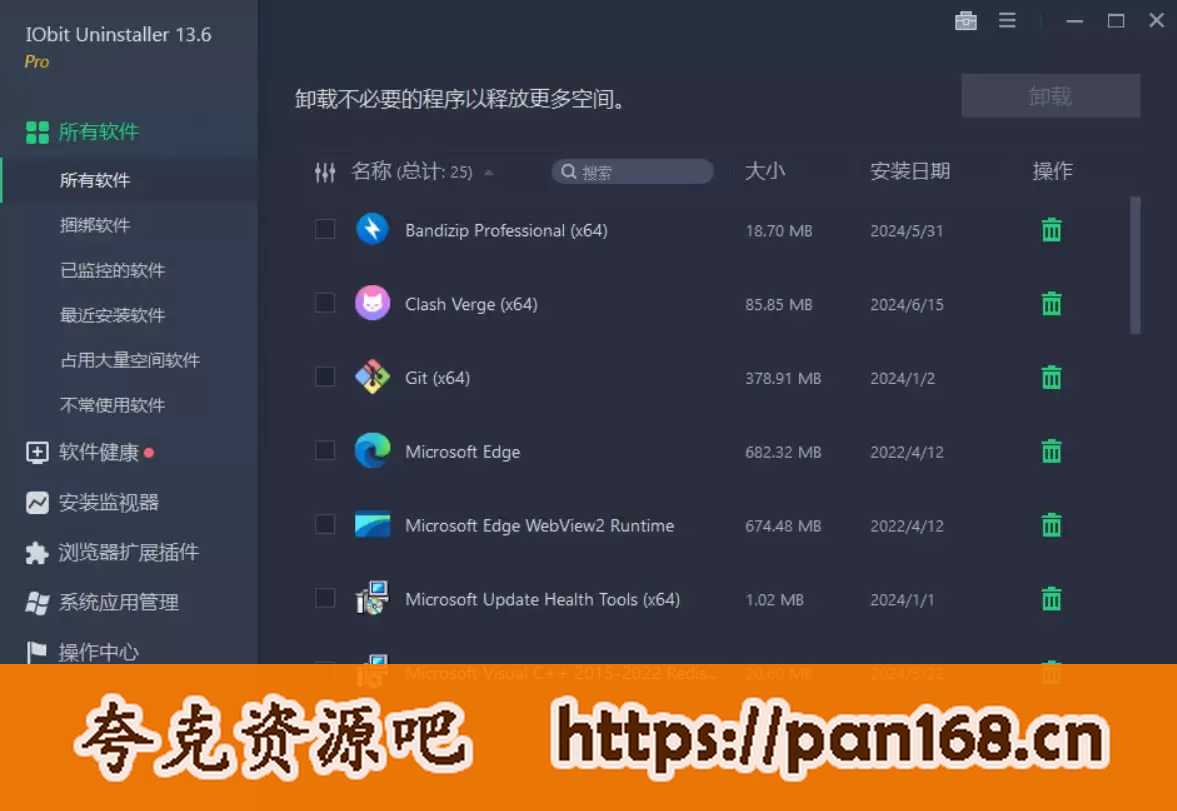Click the 378.91 MB size value
The width and height of the screenshot is (1177, 811).
(x=783, y=378)
